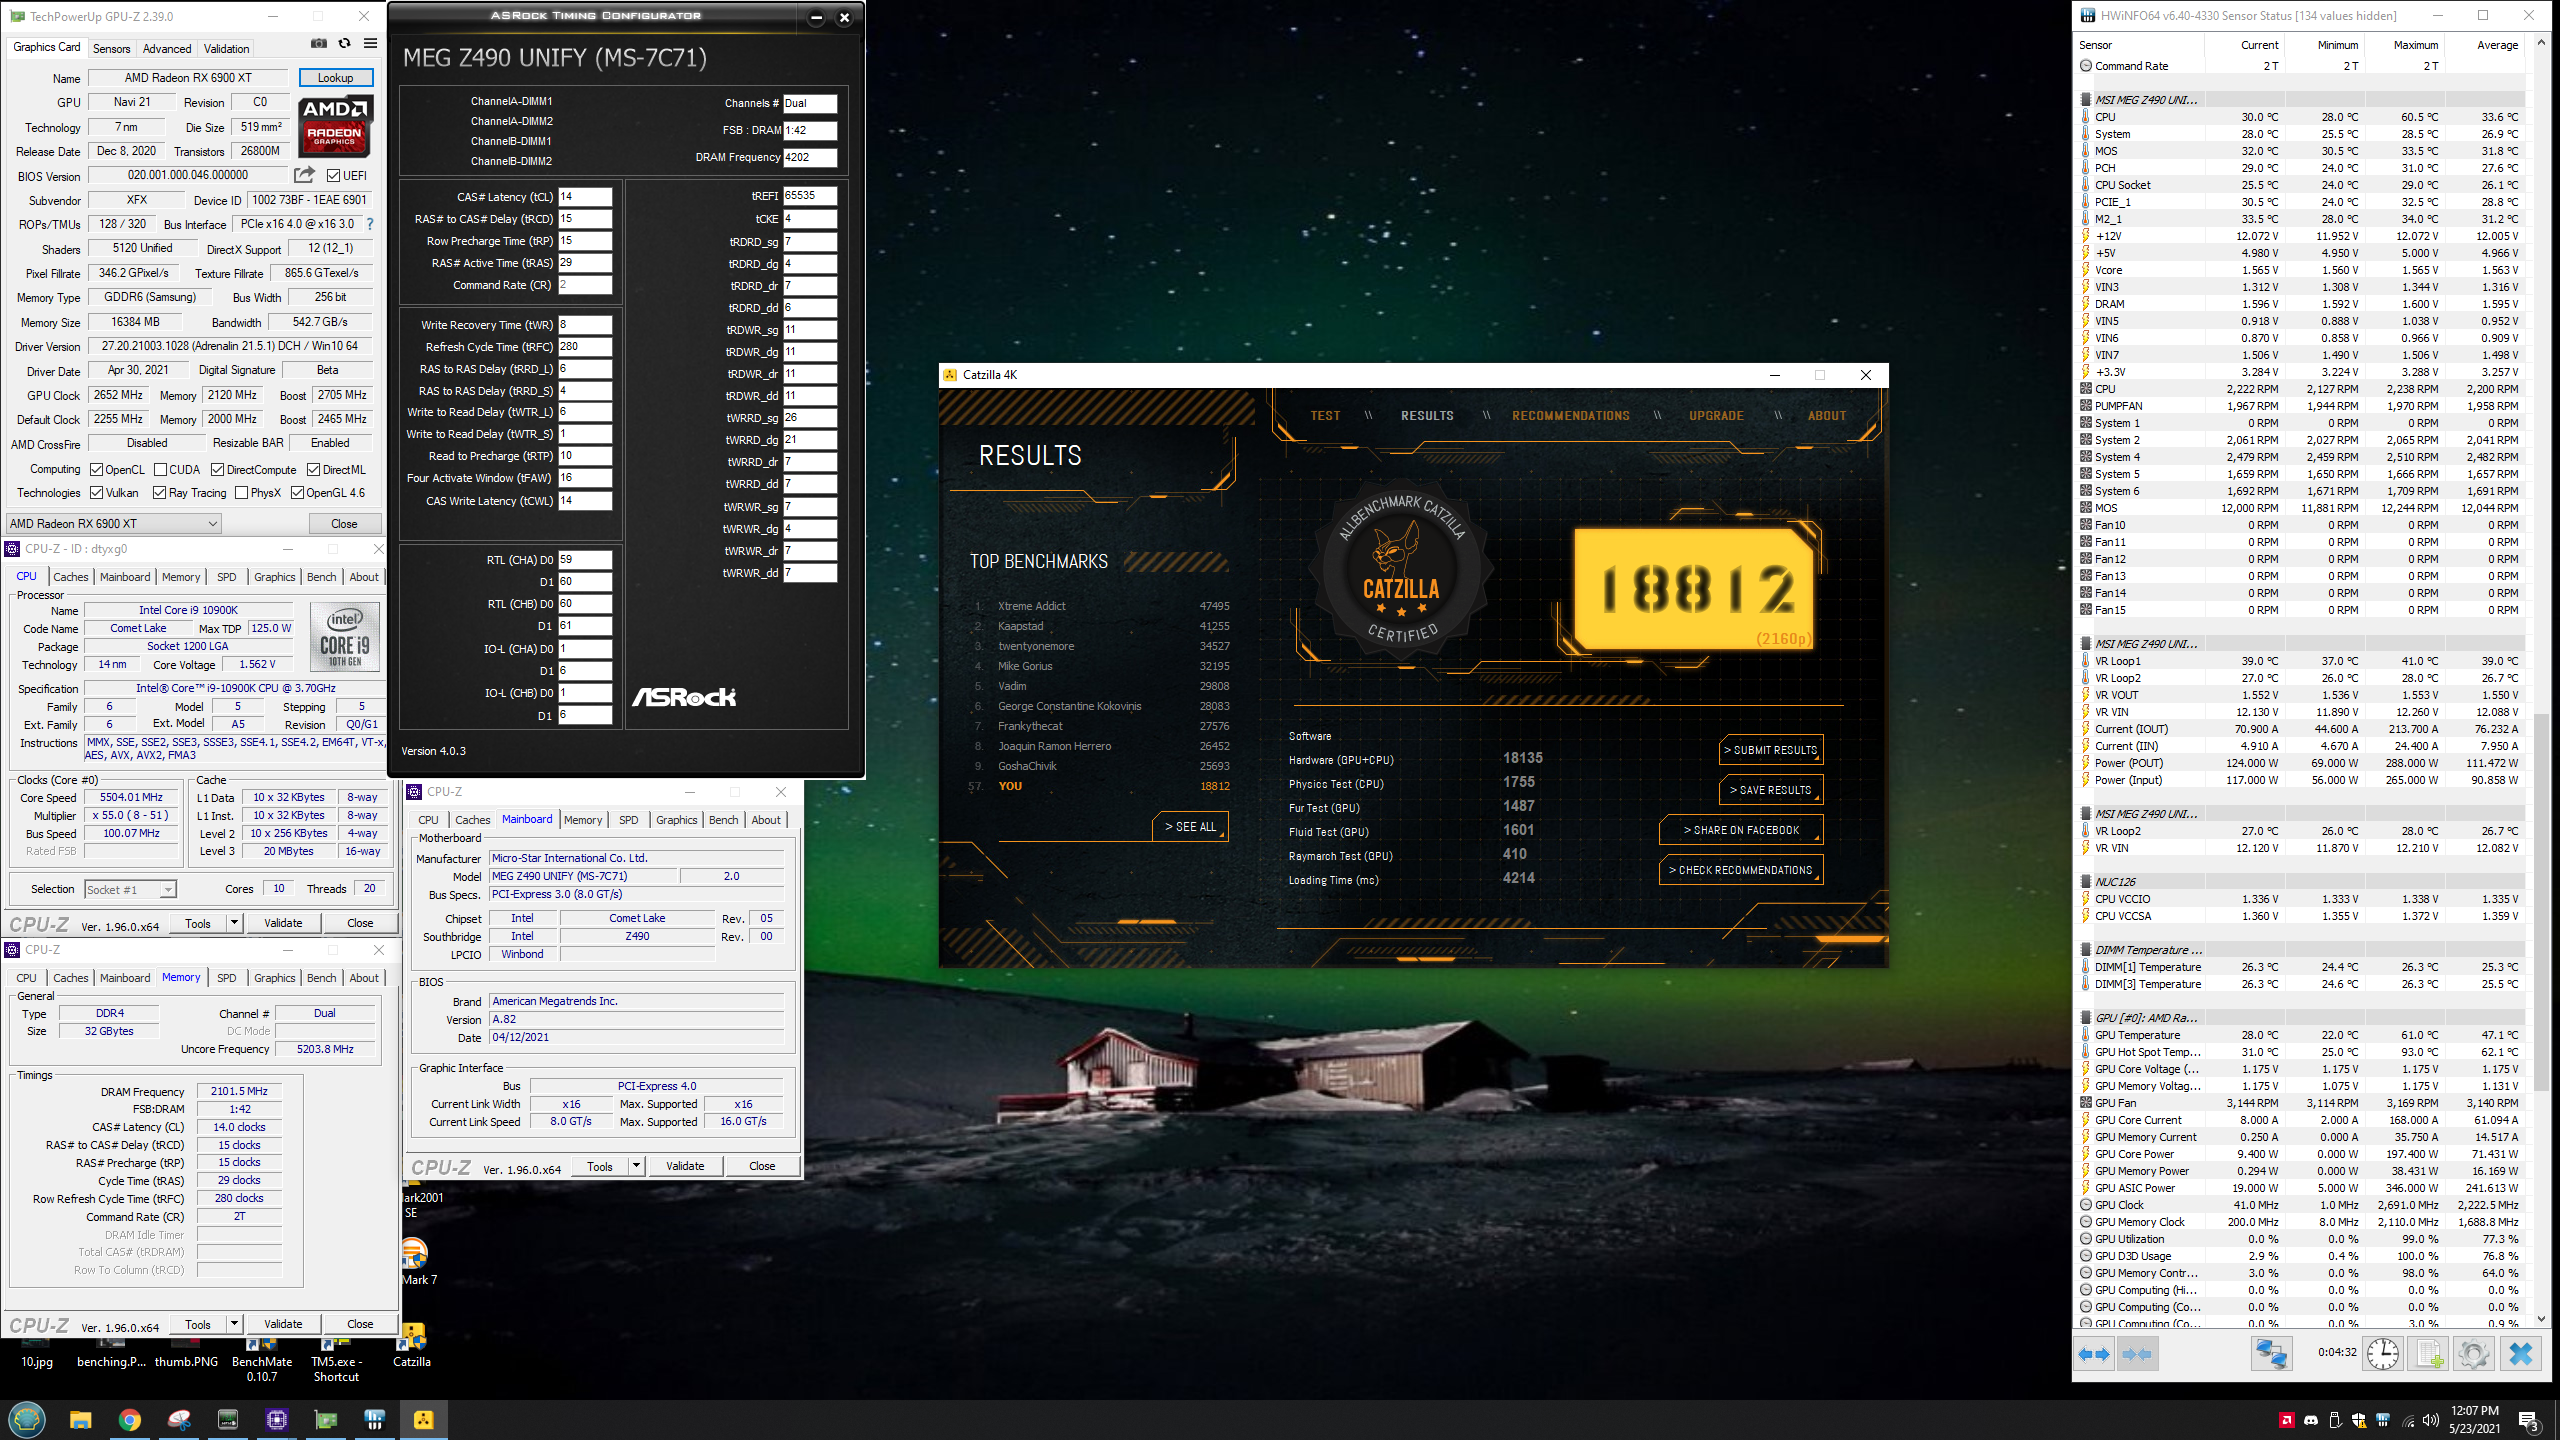Click SEE ALL under top benchmarks

1190,827
